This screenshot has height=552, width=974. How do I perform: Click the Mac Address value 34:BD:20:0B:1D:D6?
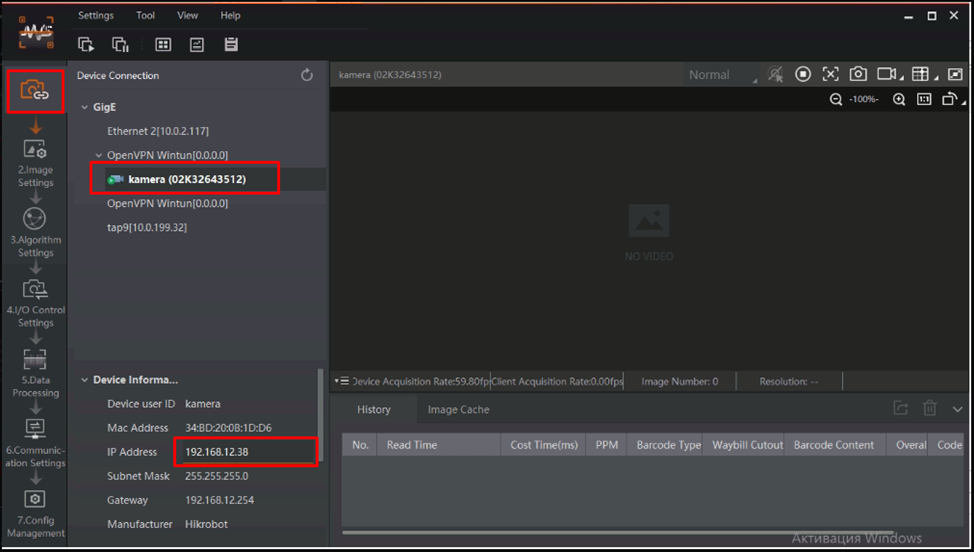[x=228, y=428]
